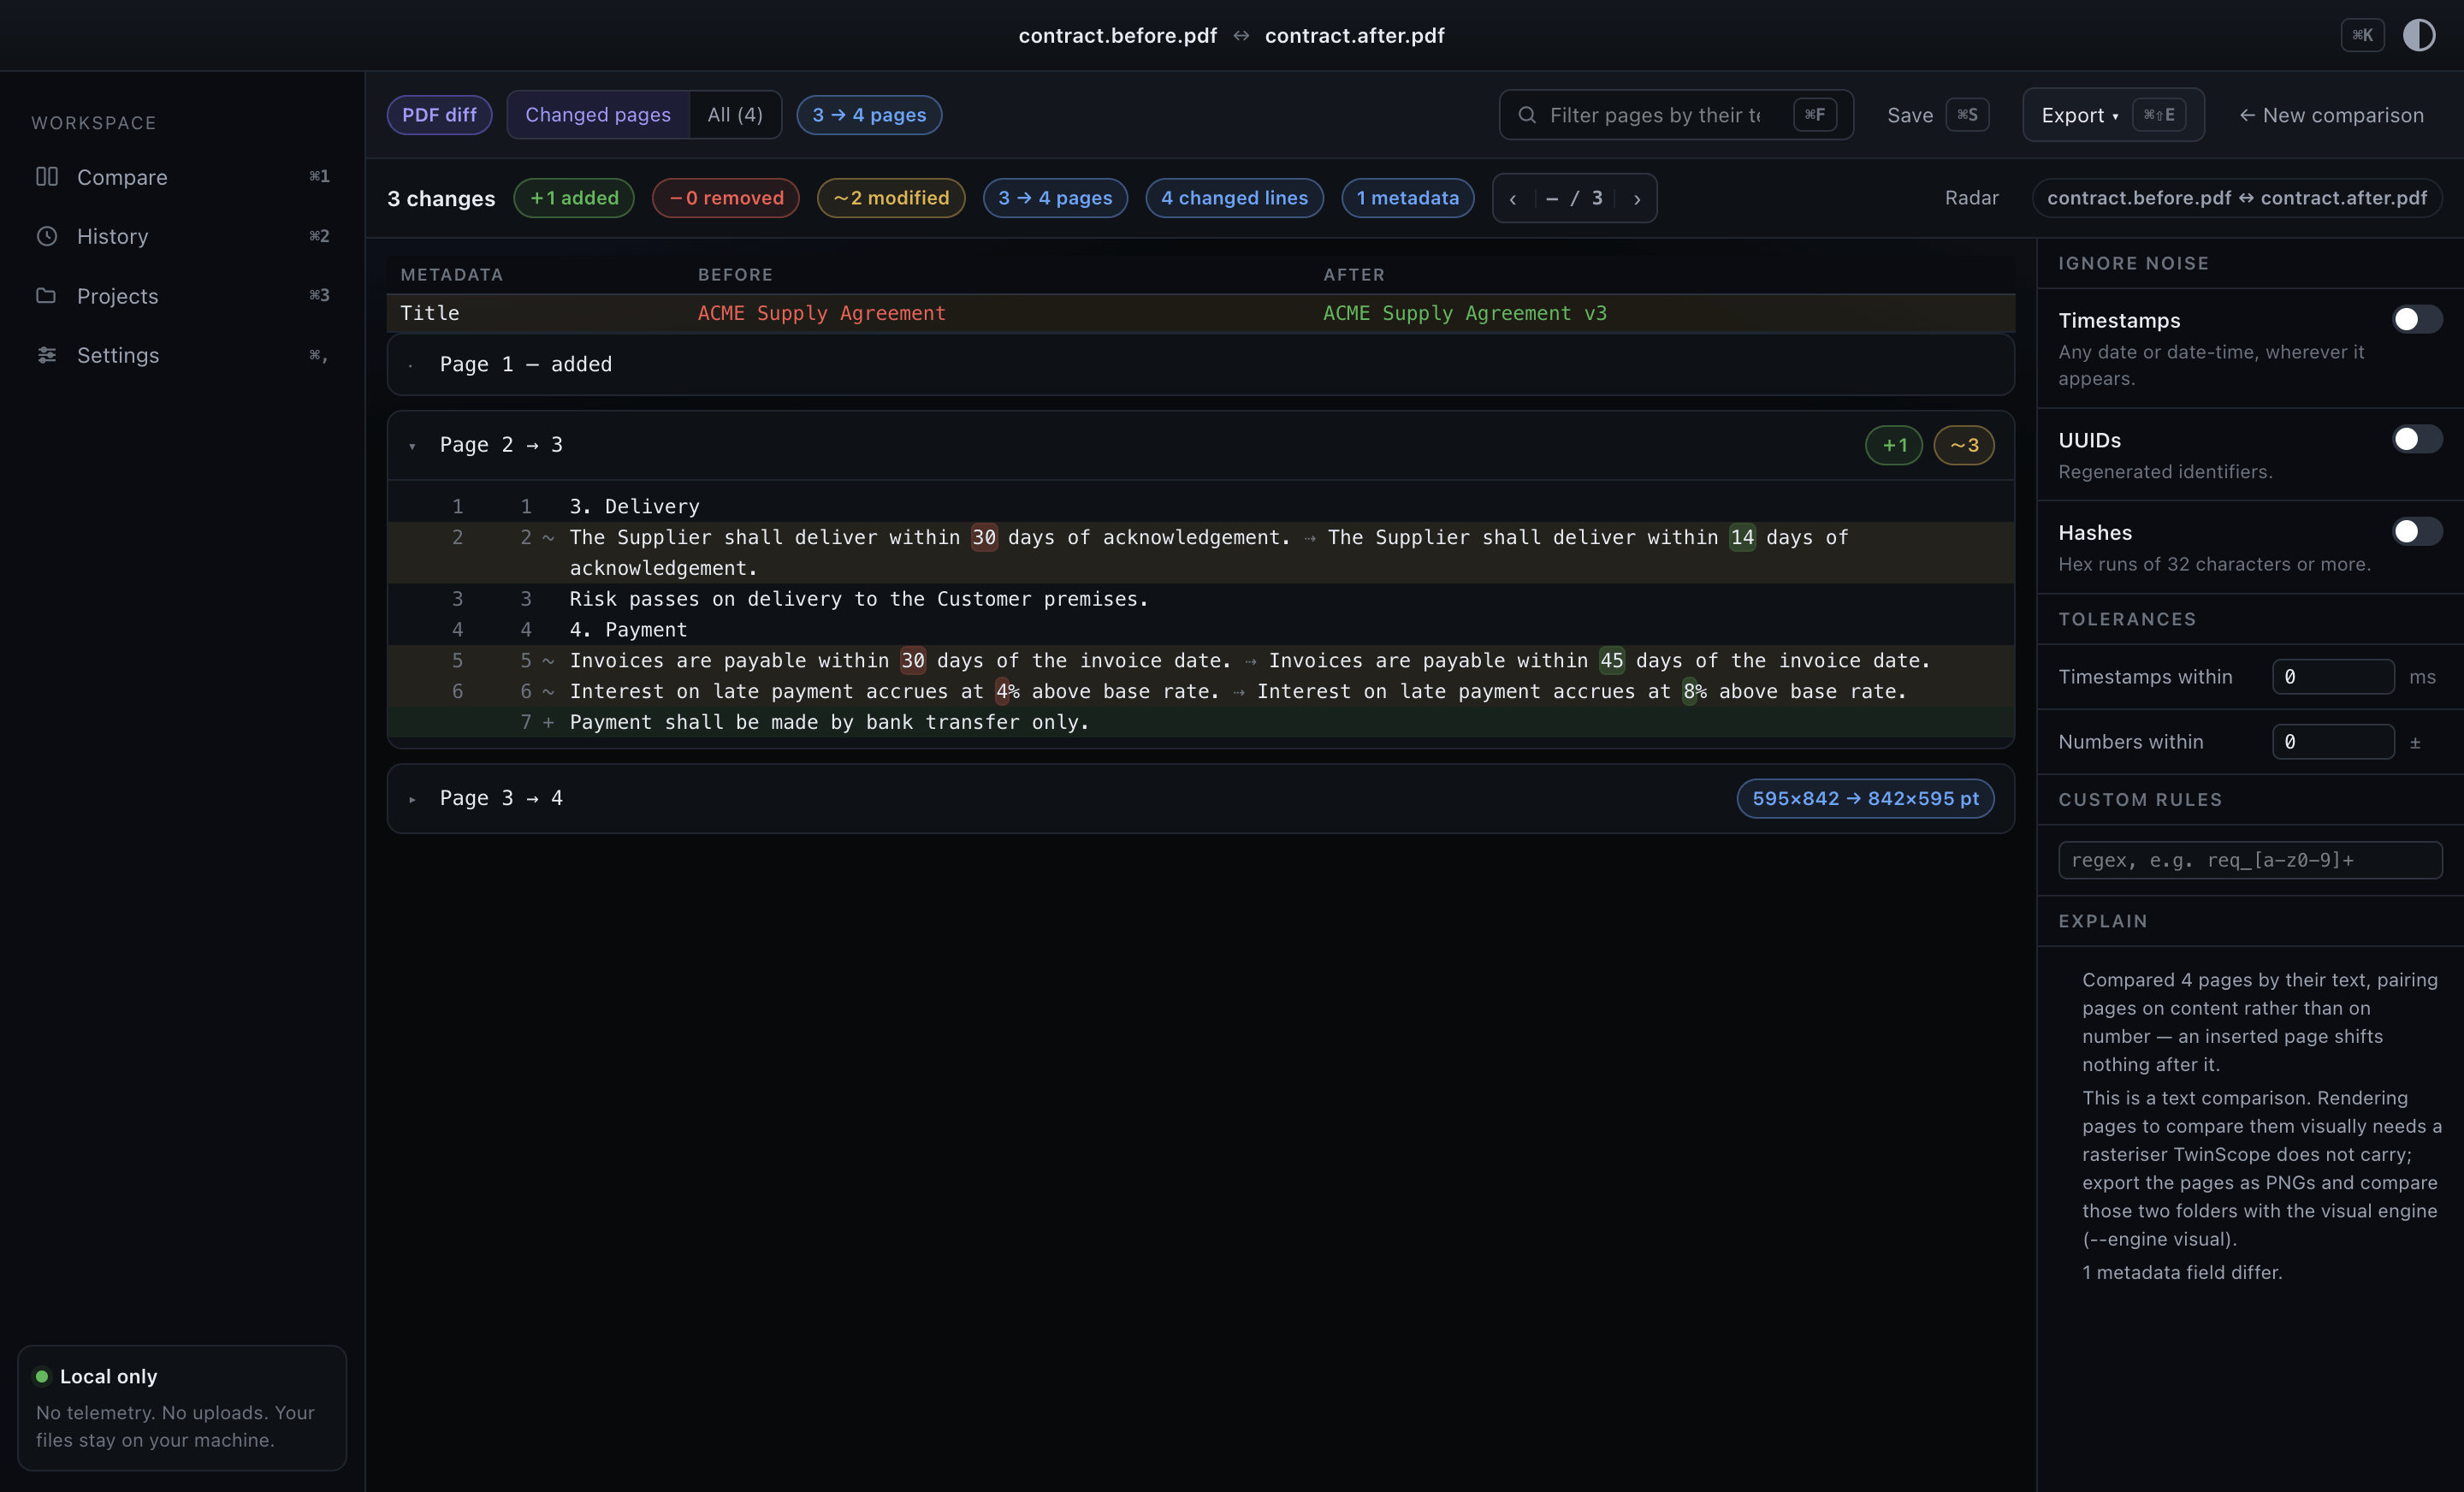Collapse the Page 2 → 3 section

[412, 446]
